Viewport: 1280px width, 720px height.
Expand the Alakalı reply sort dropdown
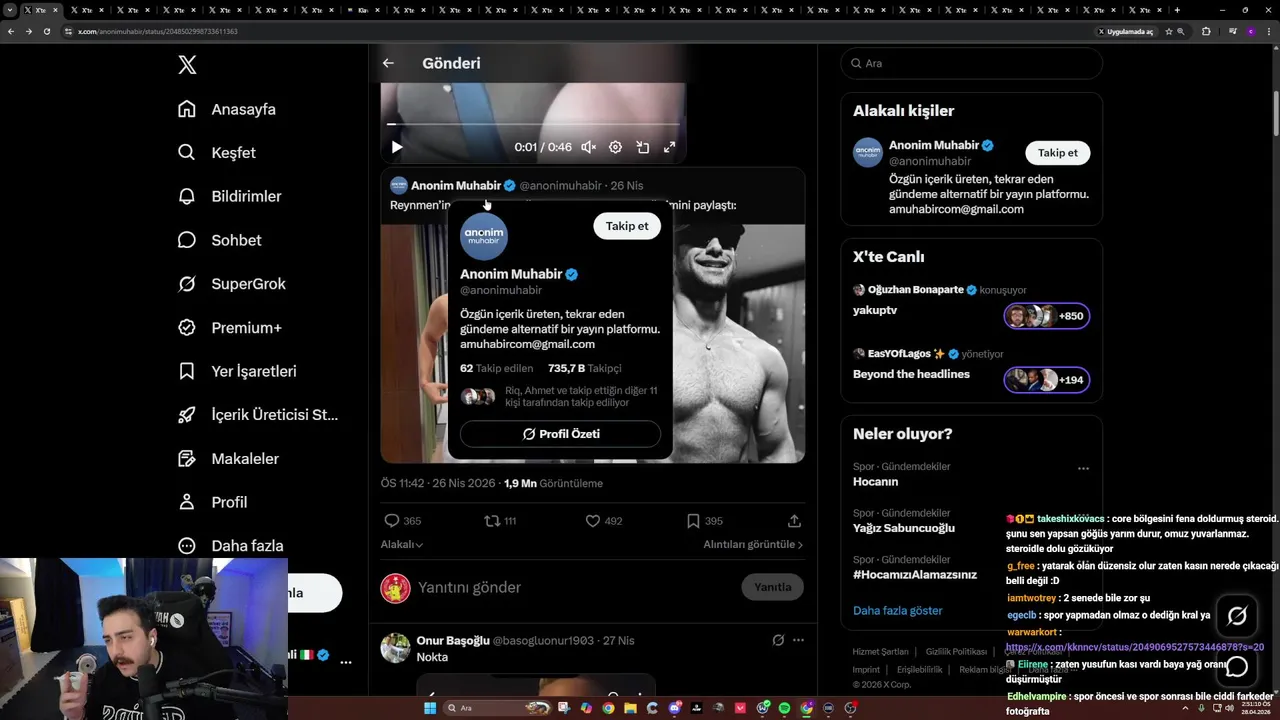402,544
